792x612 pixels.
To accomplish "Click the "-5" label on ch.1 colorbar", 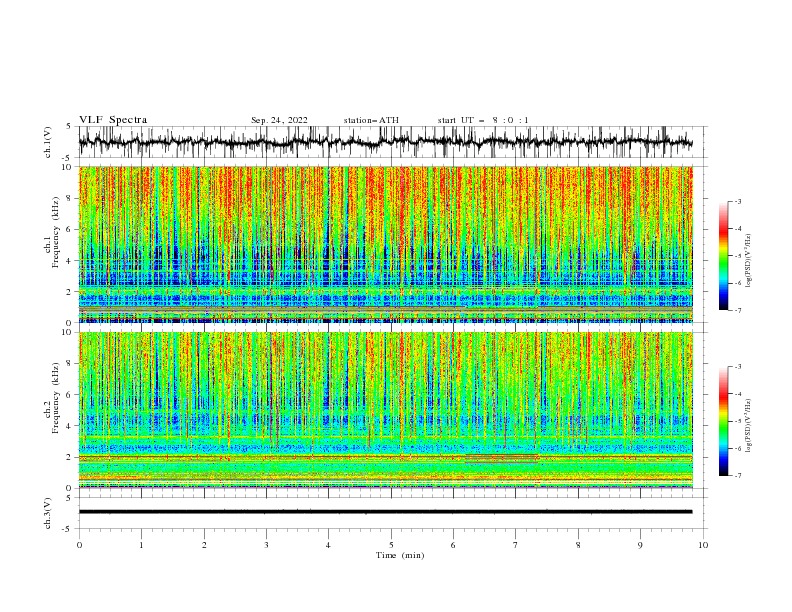I will click(x=738, y=256).
